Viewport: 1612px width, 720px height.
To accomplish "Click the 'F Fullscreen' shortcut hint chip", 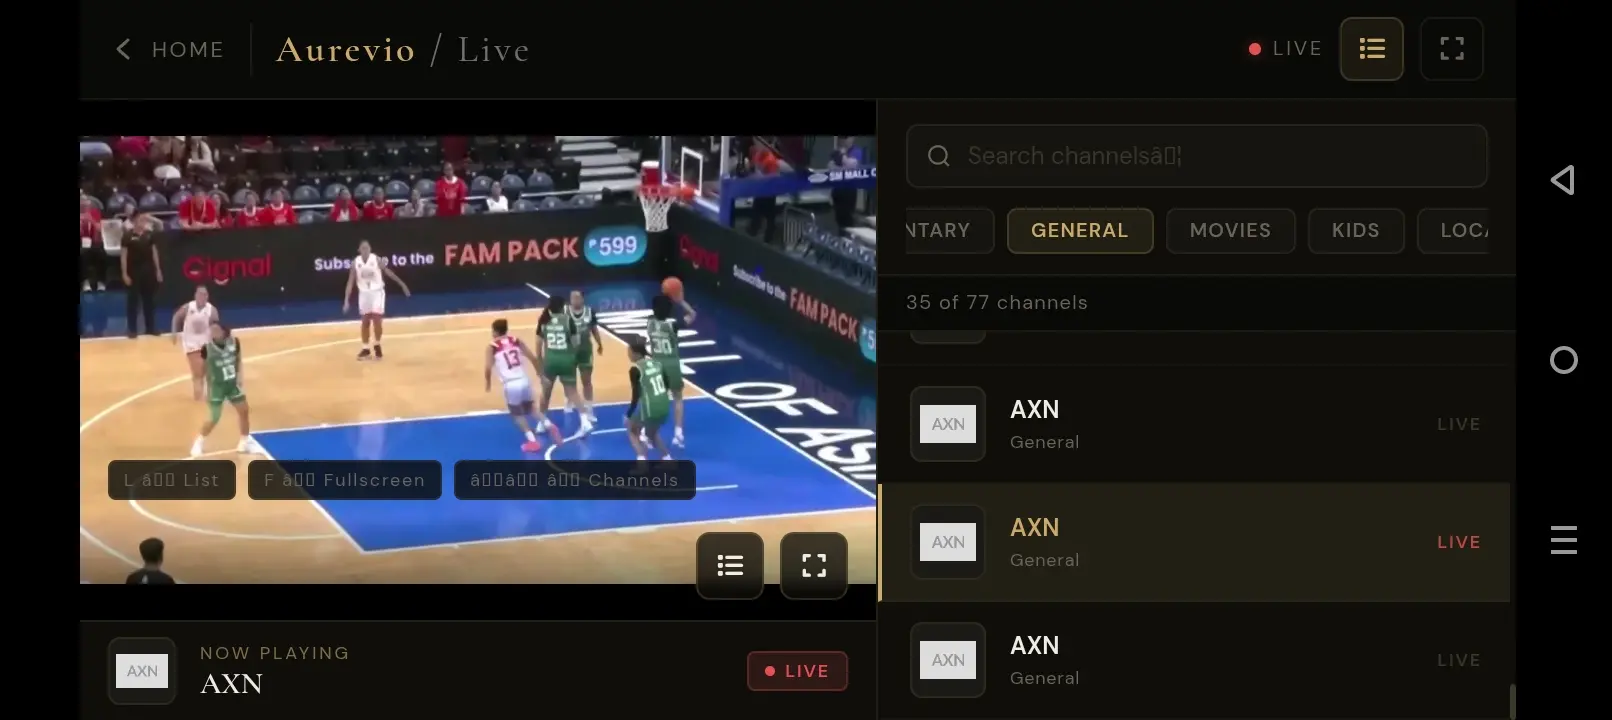I will [x=345, y=480].
